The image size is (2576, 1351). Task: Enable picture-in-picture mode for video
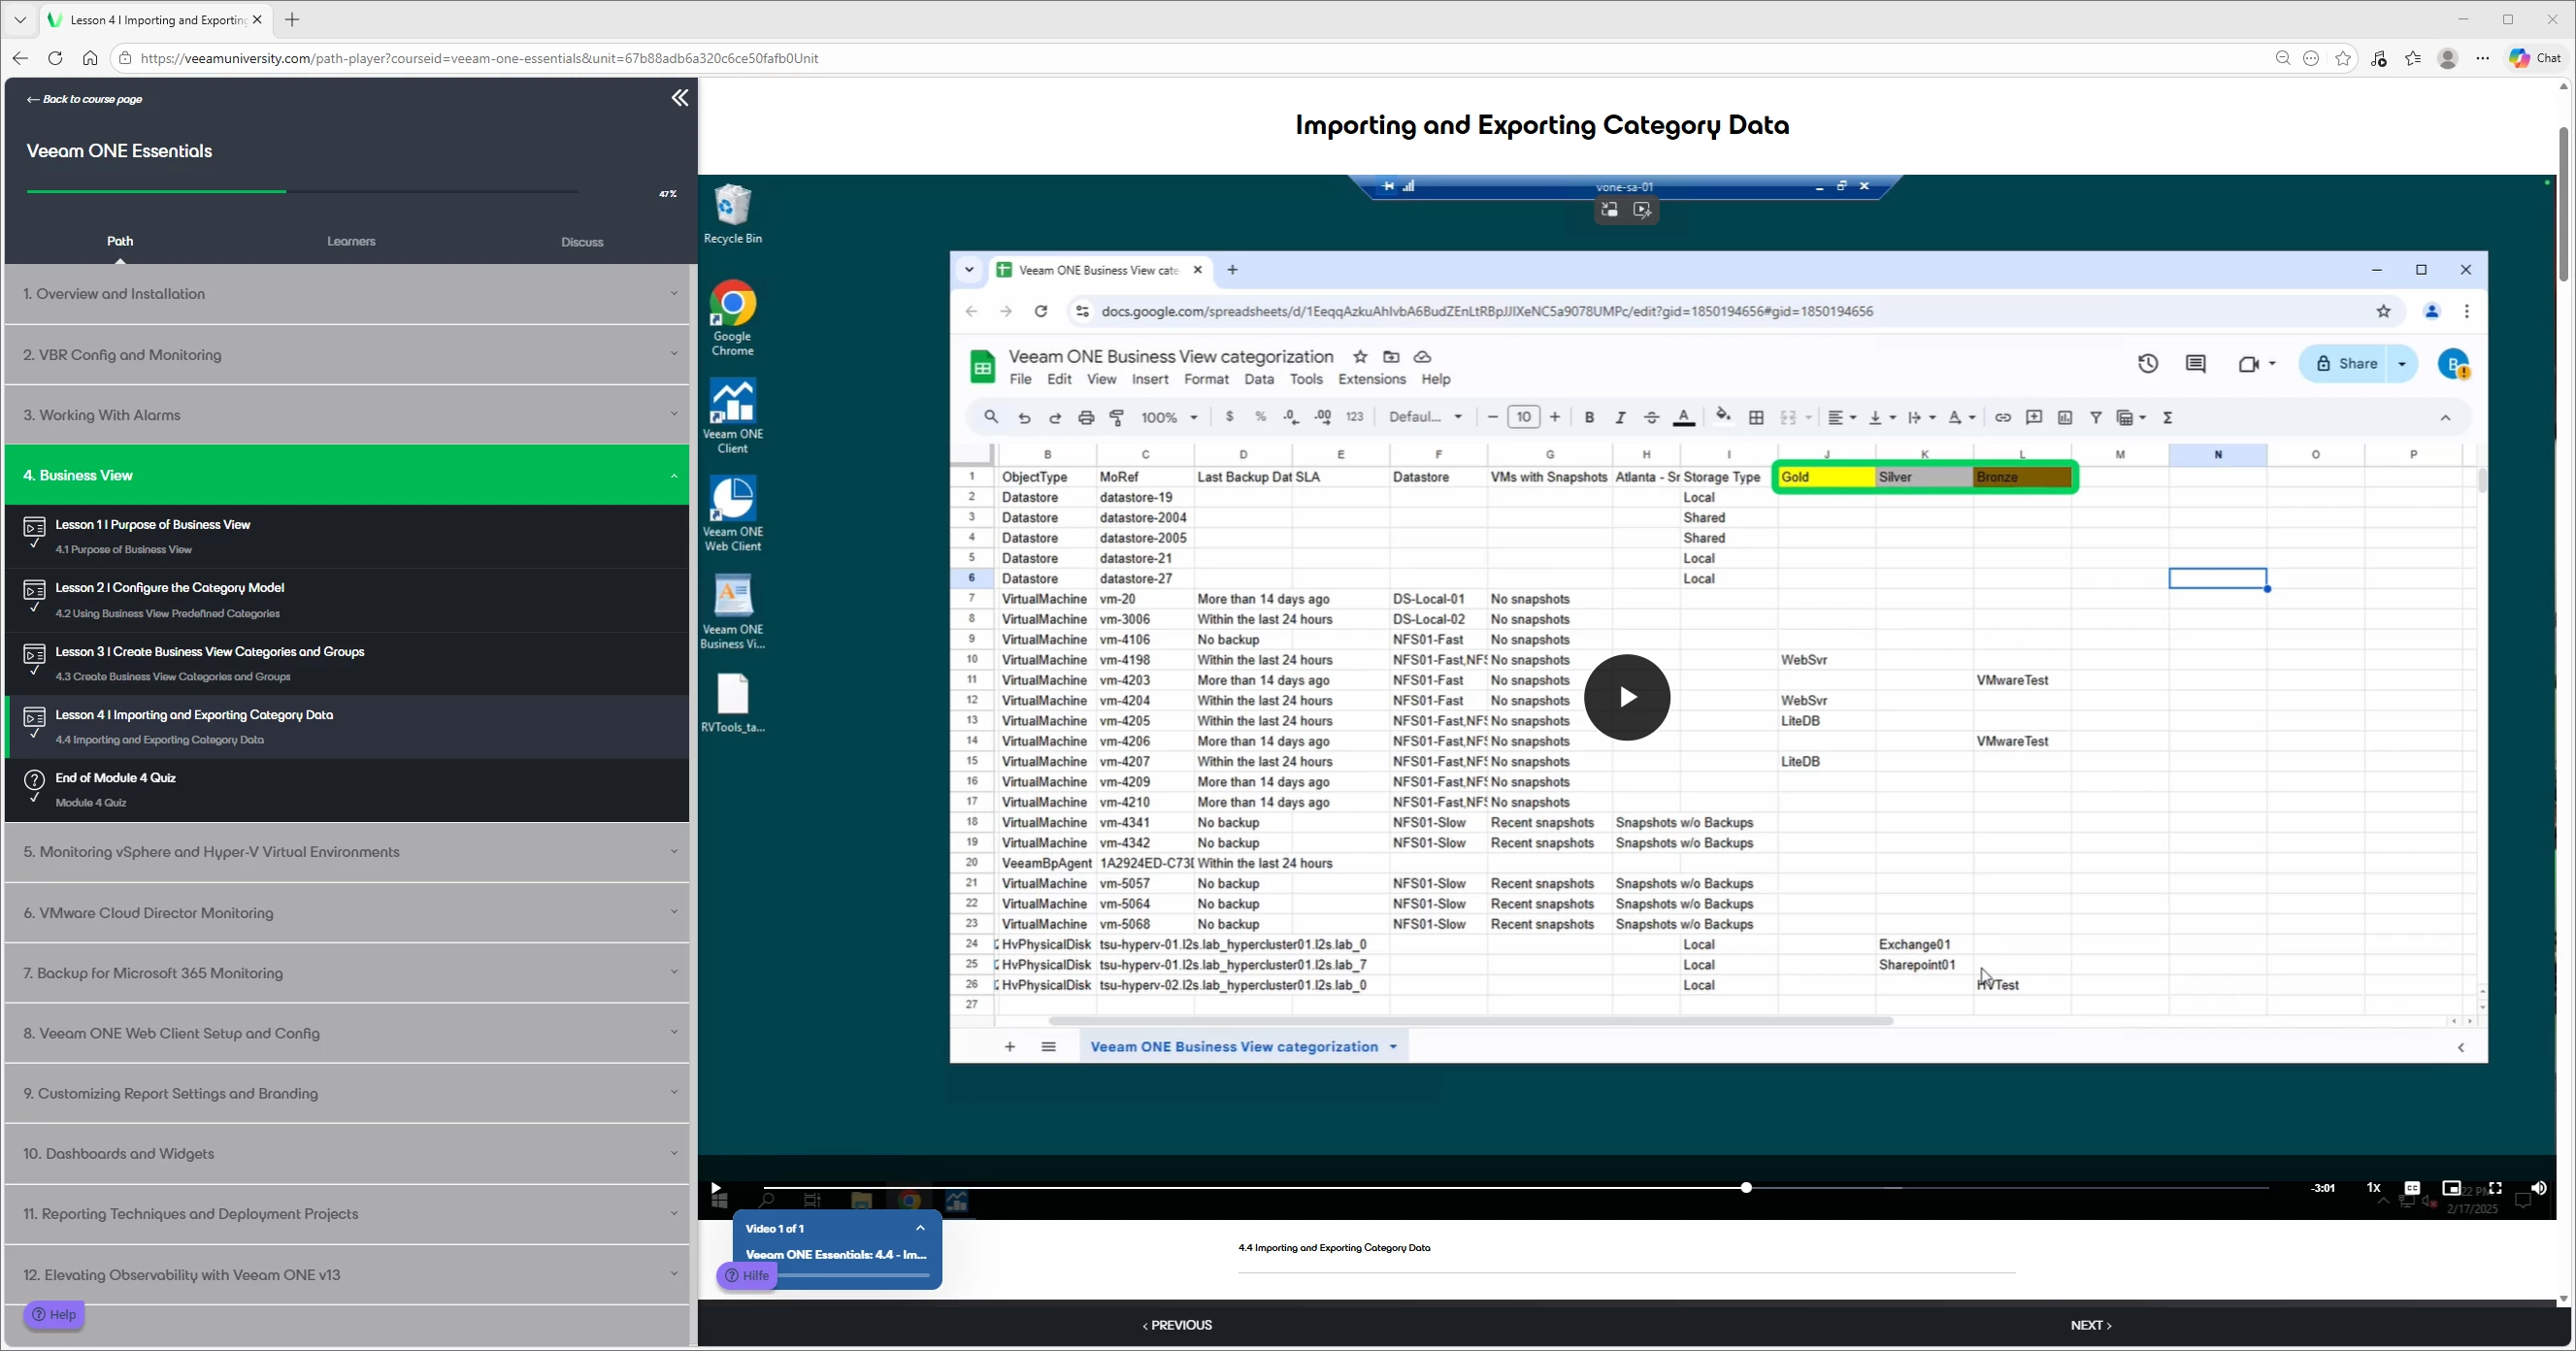click(2451, 1188)
